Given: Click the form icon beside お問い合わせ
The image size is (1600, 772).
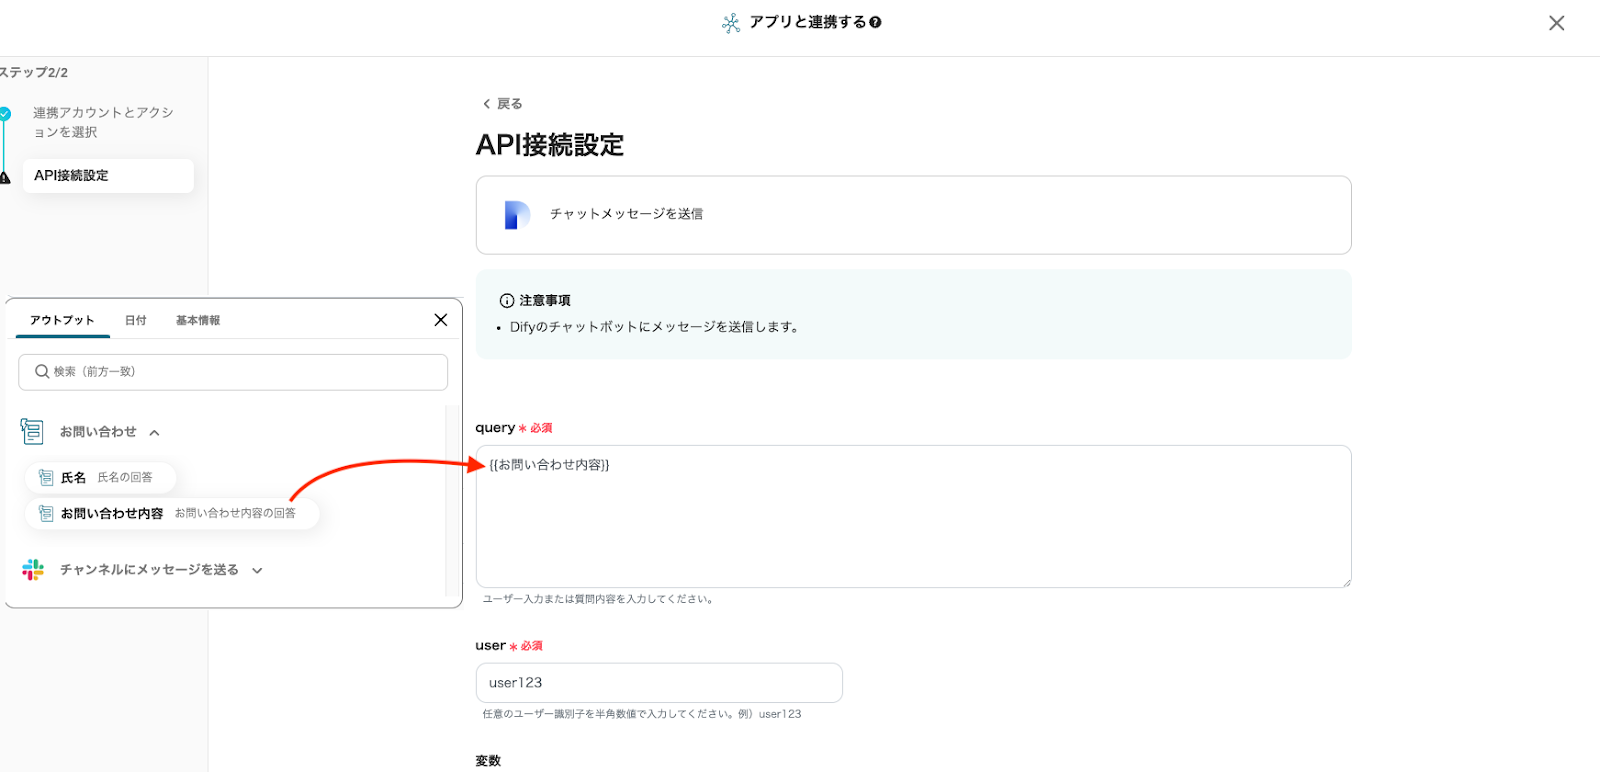Looking at the screenshot, I should 32,431.
